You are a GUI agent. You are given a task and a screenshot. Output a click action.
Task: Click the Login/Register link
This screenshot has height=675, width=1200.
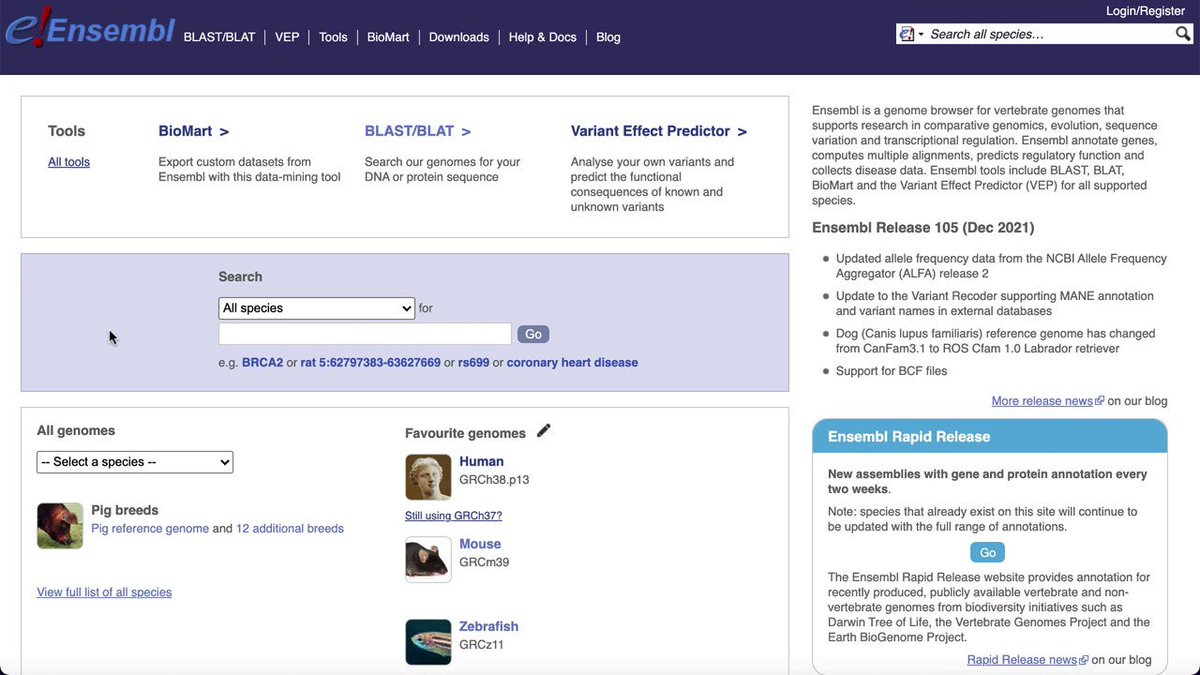tap(1145, 11)
